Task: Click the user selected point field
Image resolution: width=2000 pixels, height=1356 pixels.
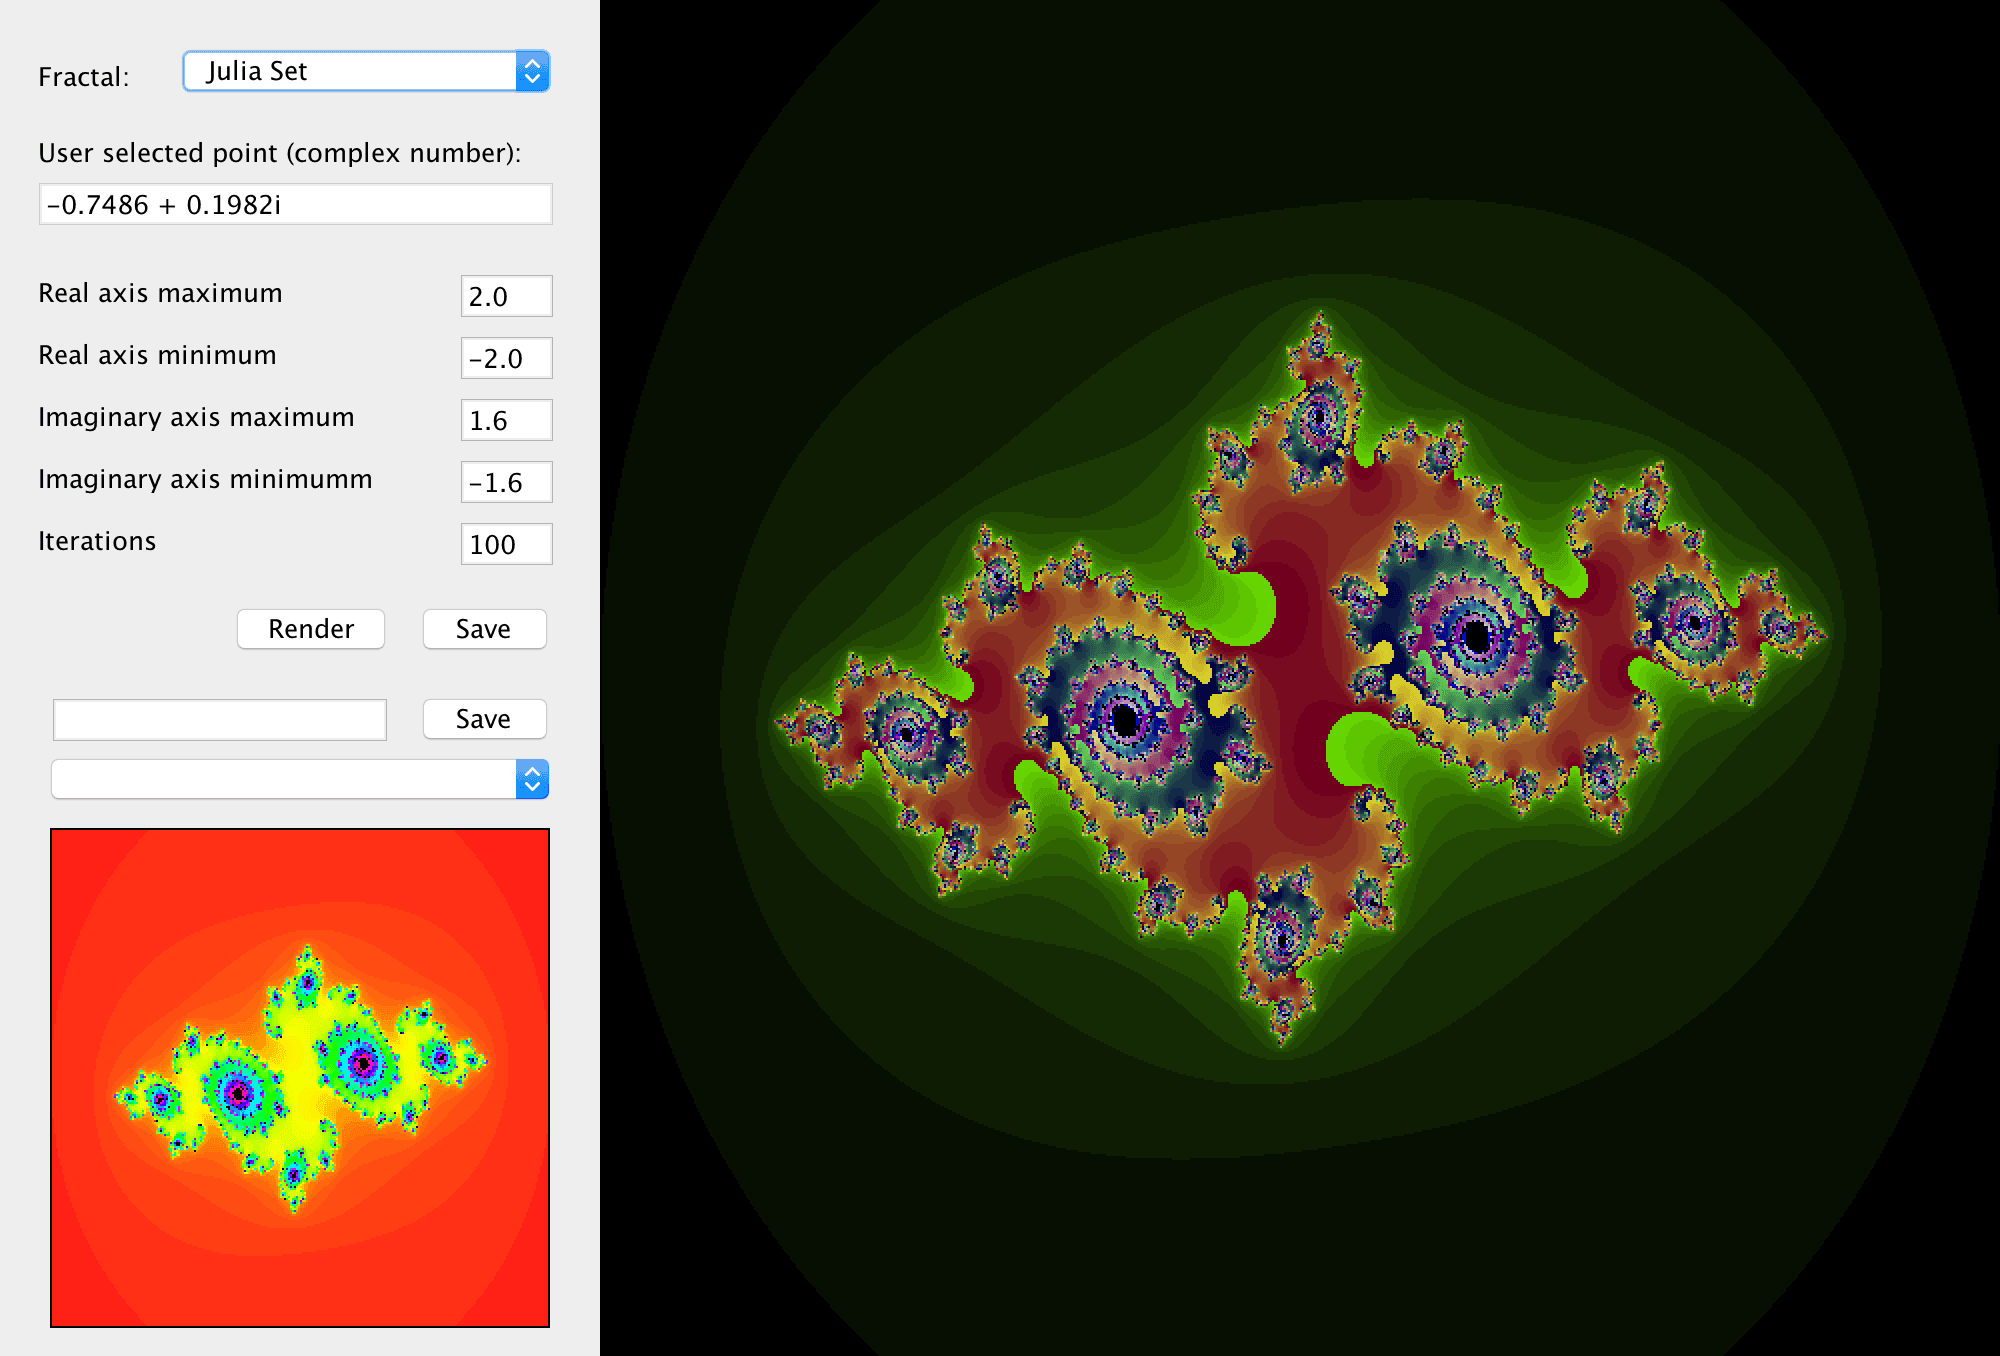Action: (295, 204)
